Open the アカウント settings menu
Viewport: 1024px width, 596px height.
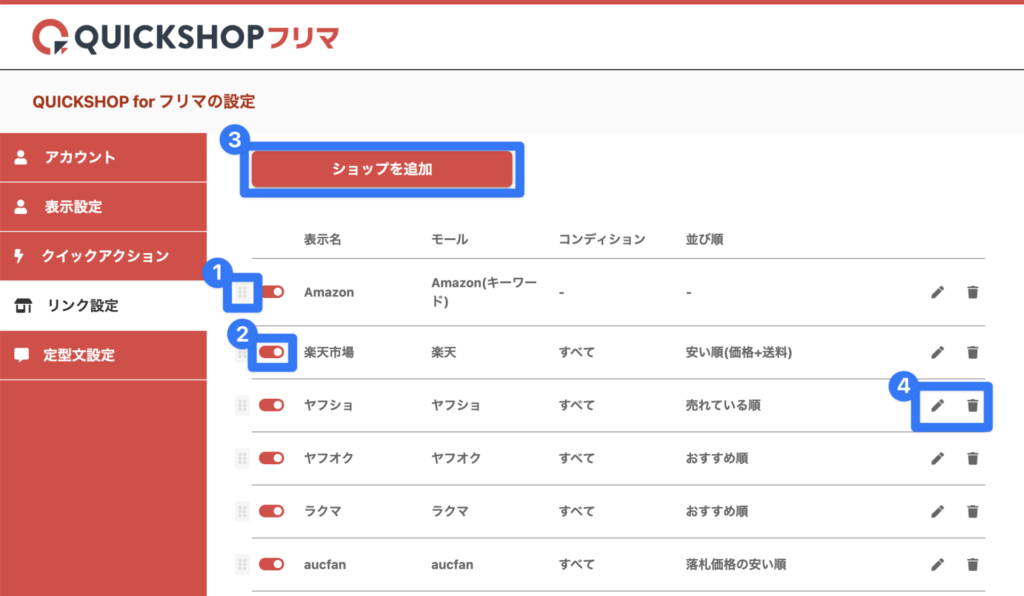tap(103, 157)
